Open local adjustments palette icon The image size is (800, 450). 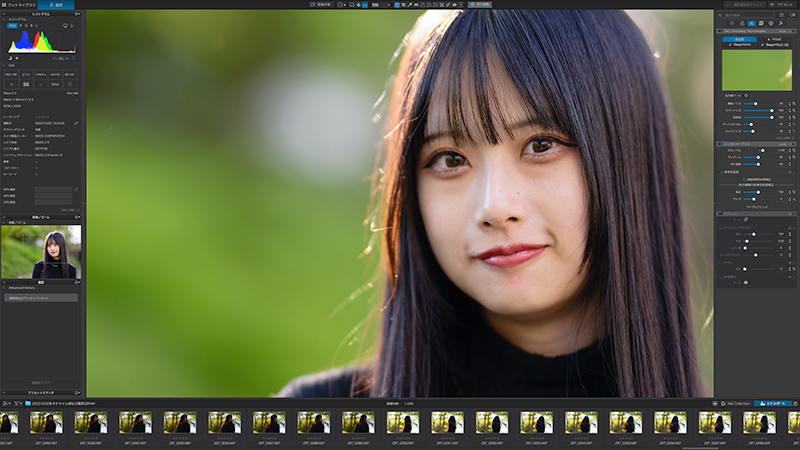point(781,23)
